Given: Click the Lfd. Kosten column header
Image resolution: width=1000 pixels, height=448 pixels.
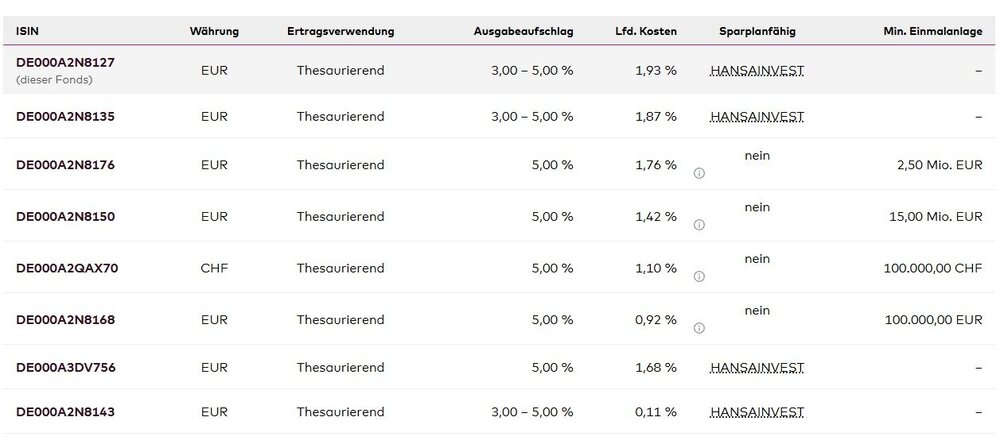Looking at the screenshot, I should click(645, 31).
